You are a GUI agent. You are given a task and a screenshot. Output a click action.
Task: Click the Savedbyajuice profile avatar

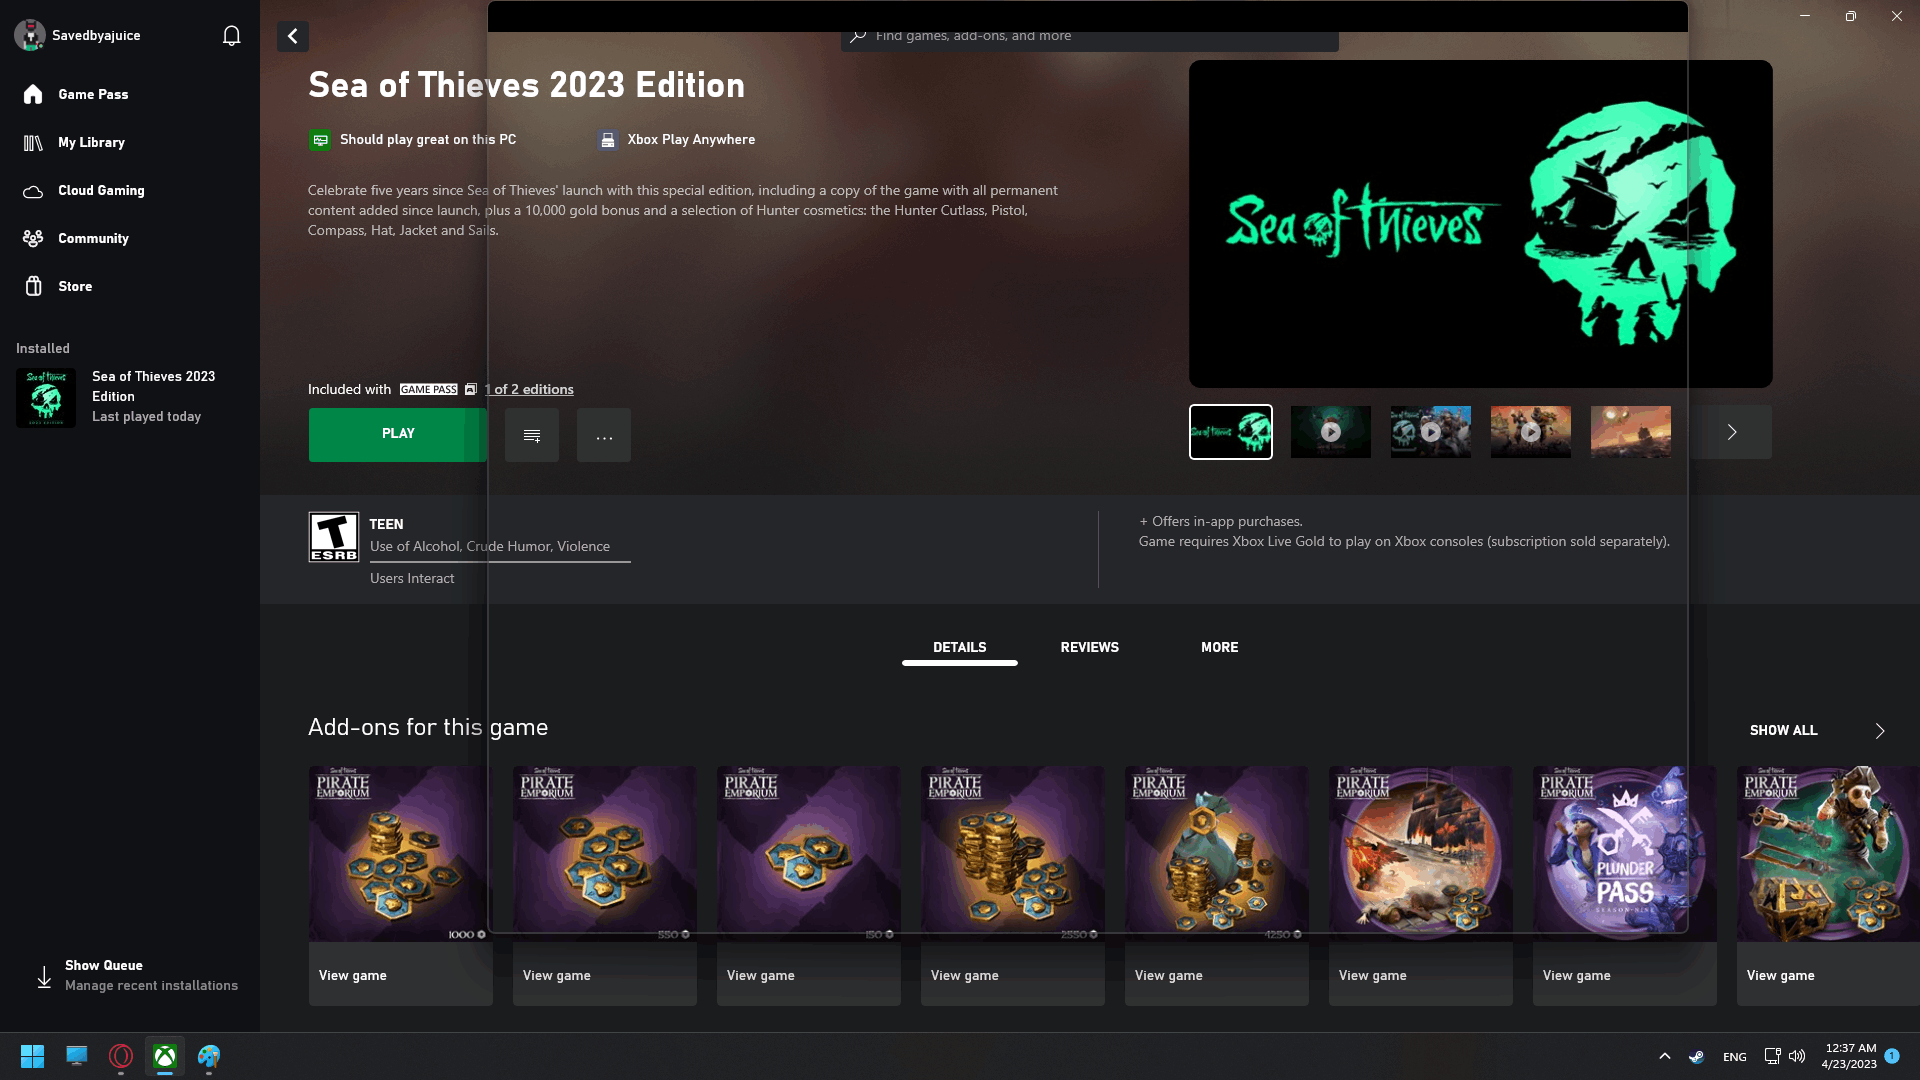[30, 35]
